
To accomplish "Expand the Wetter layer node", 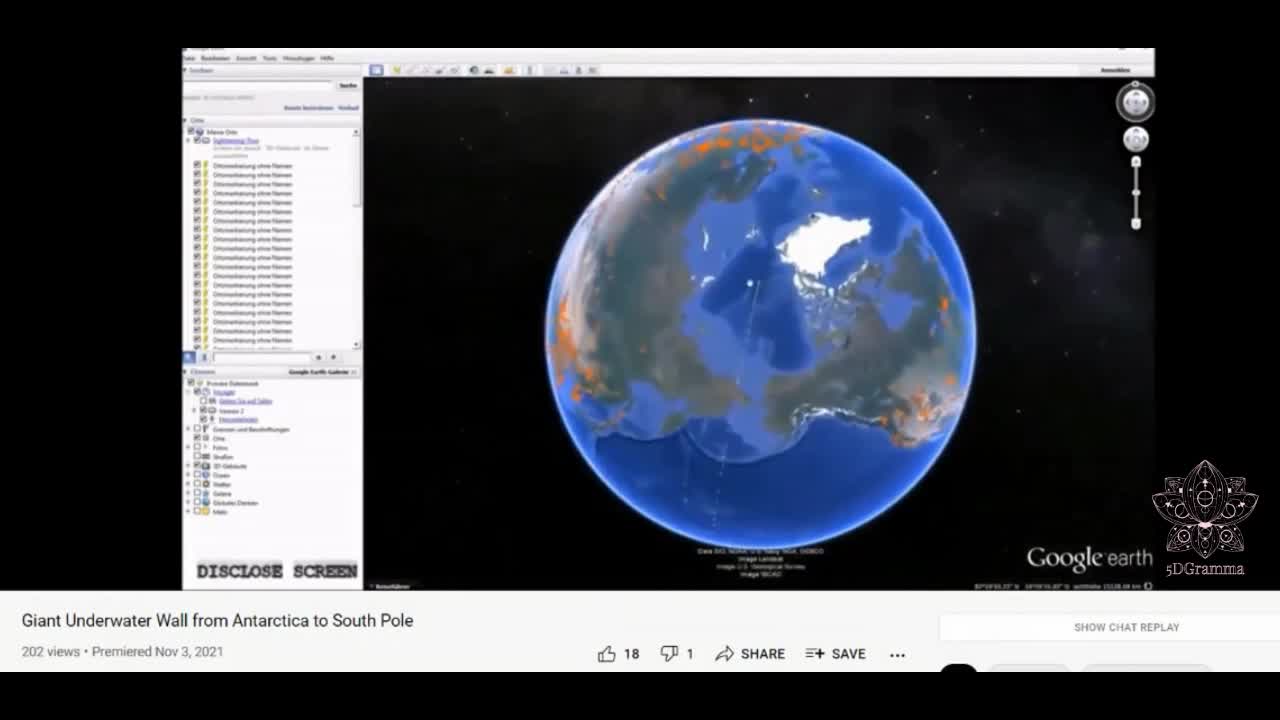I will [188, 484].
